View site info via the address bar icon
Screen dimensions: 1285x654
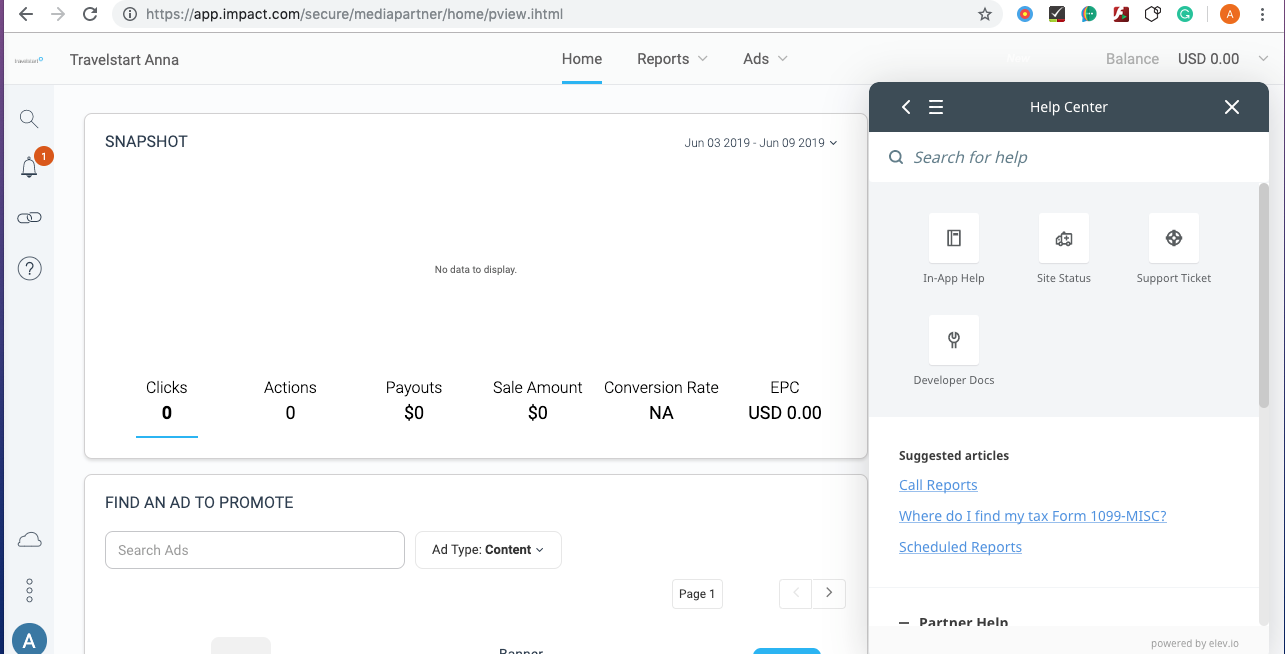click(x=130, y=14)
